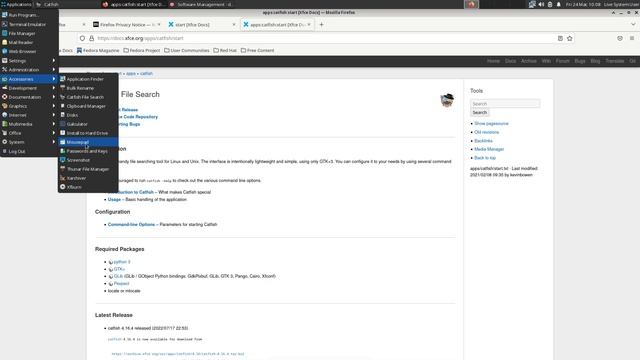Open the Free Content bookmarks folder
Screen dimensions: 640x360
(x=258, y=51)
